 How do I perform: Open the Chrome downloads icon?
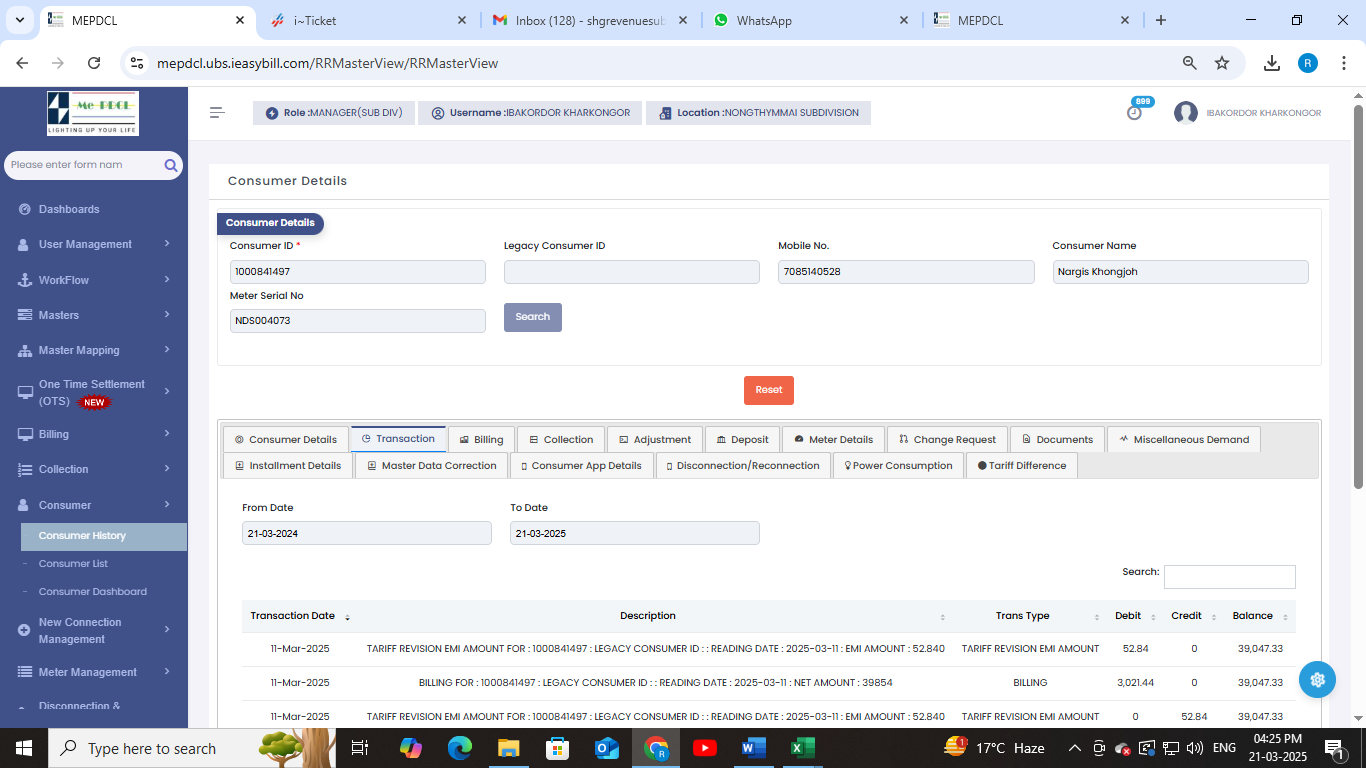[x=1272, y=63]
